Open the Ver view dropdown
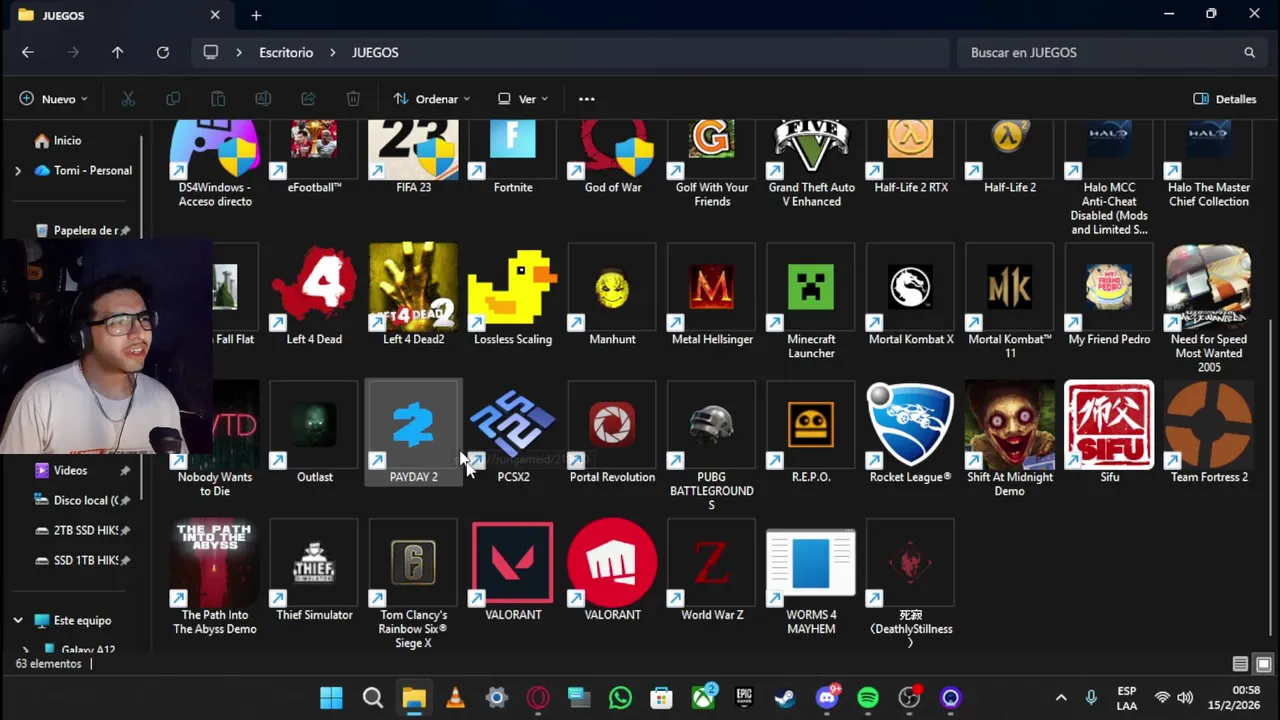The width and height of the screenshot is (1280, 720). pos(523,99)
